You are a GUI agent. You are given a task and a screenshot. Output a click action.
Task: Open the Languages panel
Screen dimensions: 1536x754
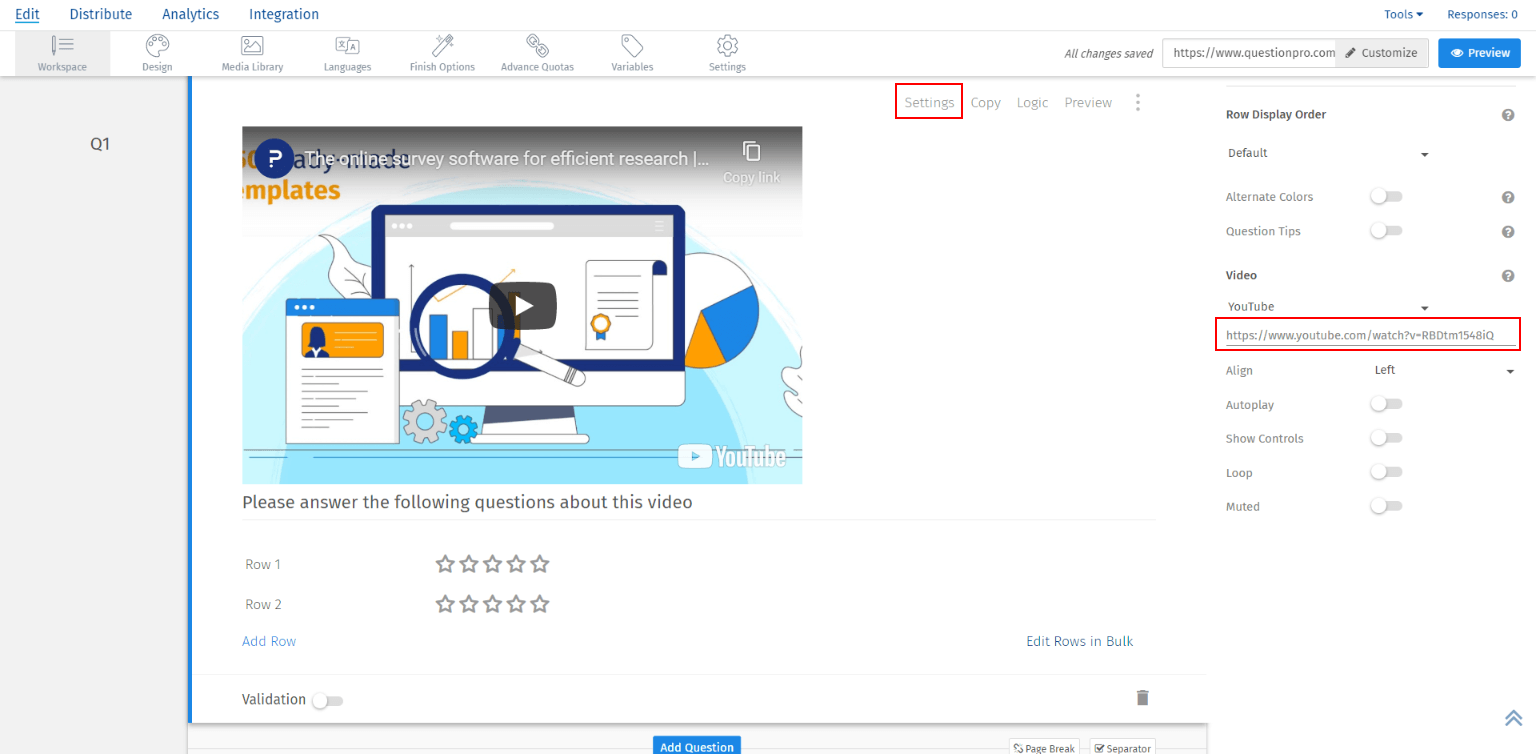point(347,52)
